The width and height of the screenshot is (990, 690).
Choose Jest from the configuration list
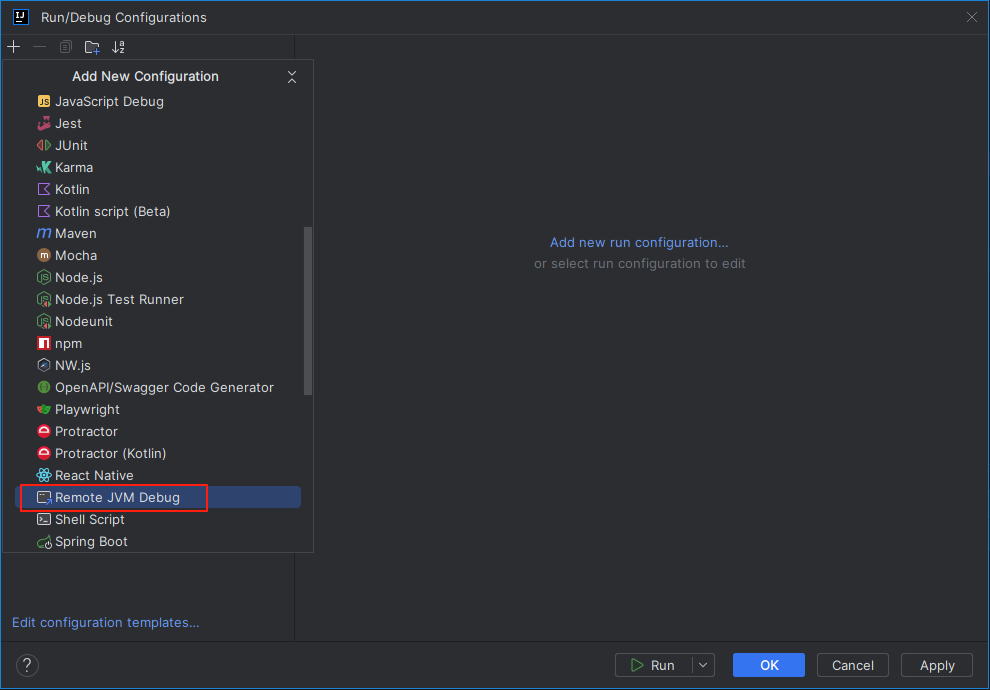point(68,124)
